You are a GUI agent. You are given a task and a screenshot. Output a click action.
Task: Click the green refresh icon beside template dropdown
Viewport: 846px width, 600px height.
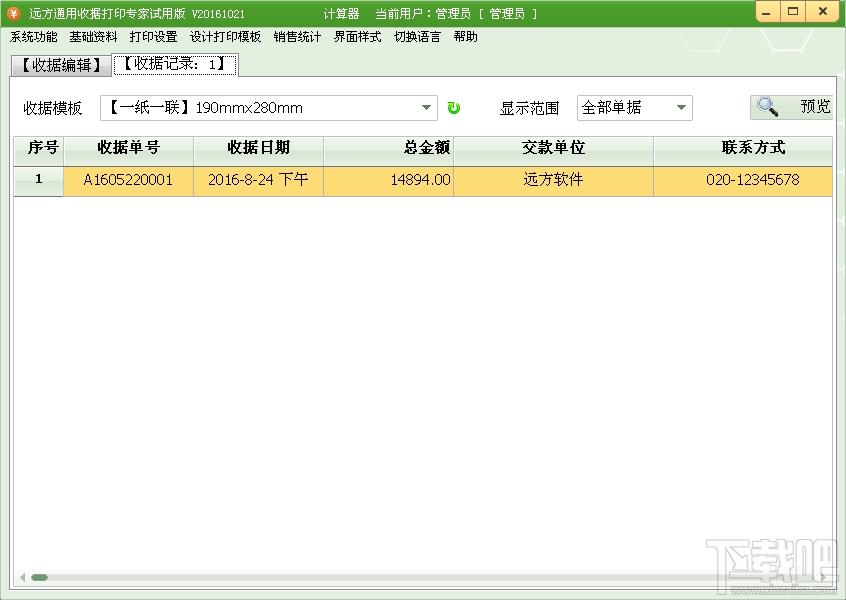click(x=454, y=108)
